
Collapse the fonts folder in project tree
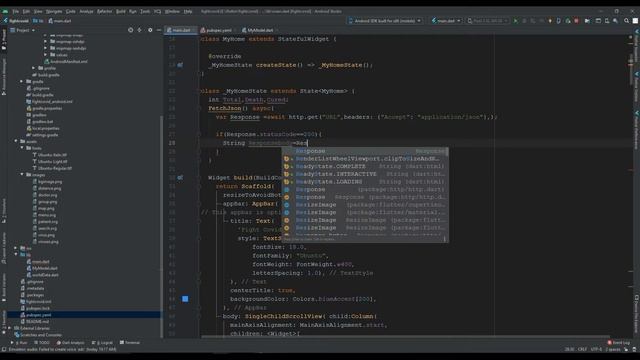pos(22,148)
